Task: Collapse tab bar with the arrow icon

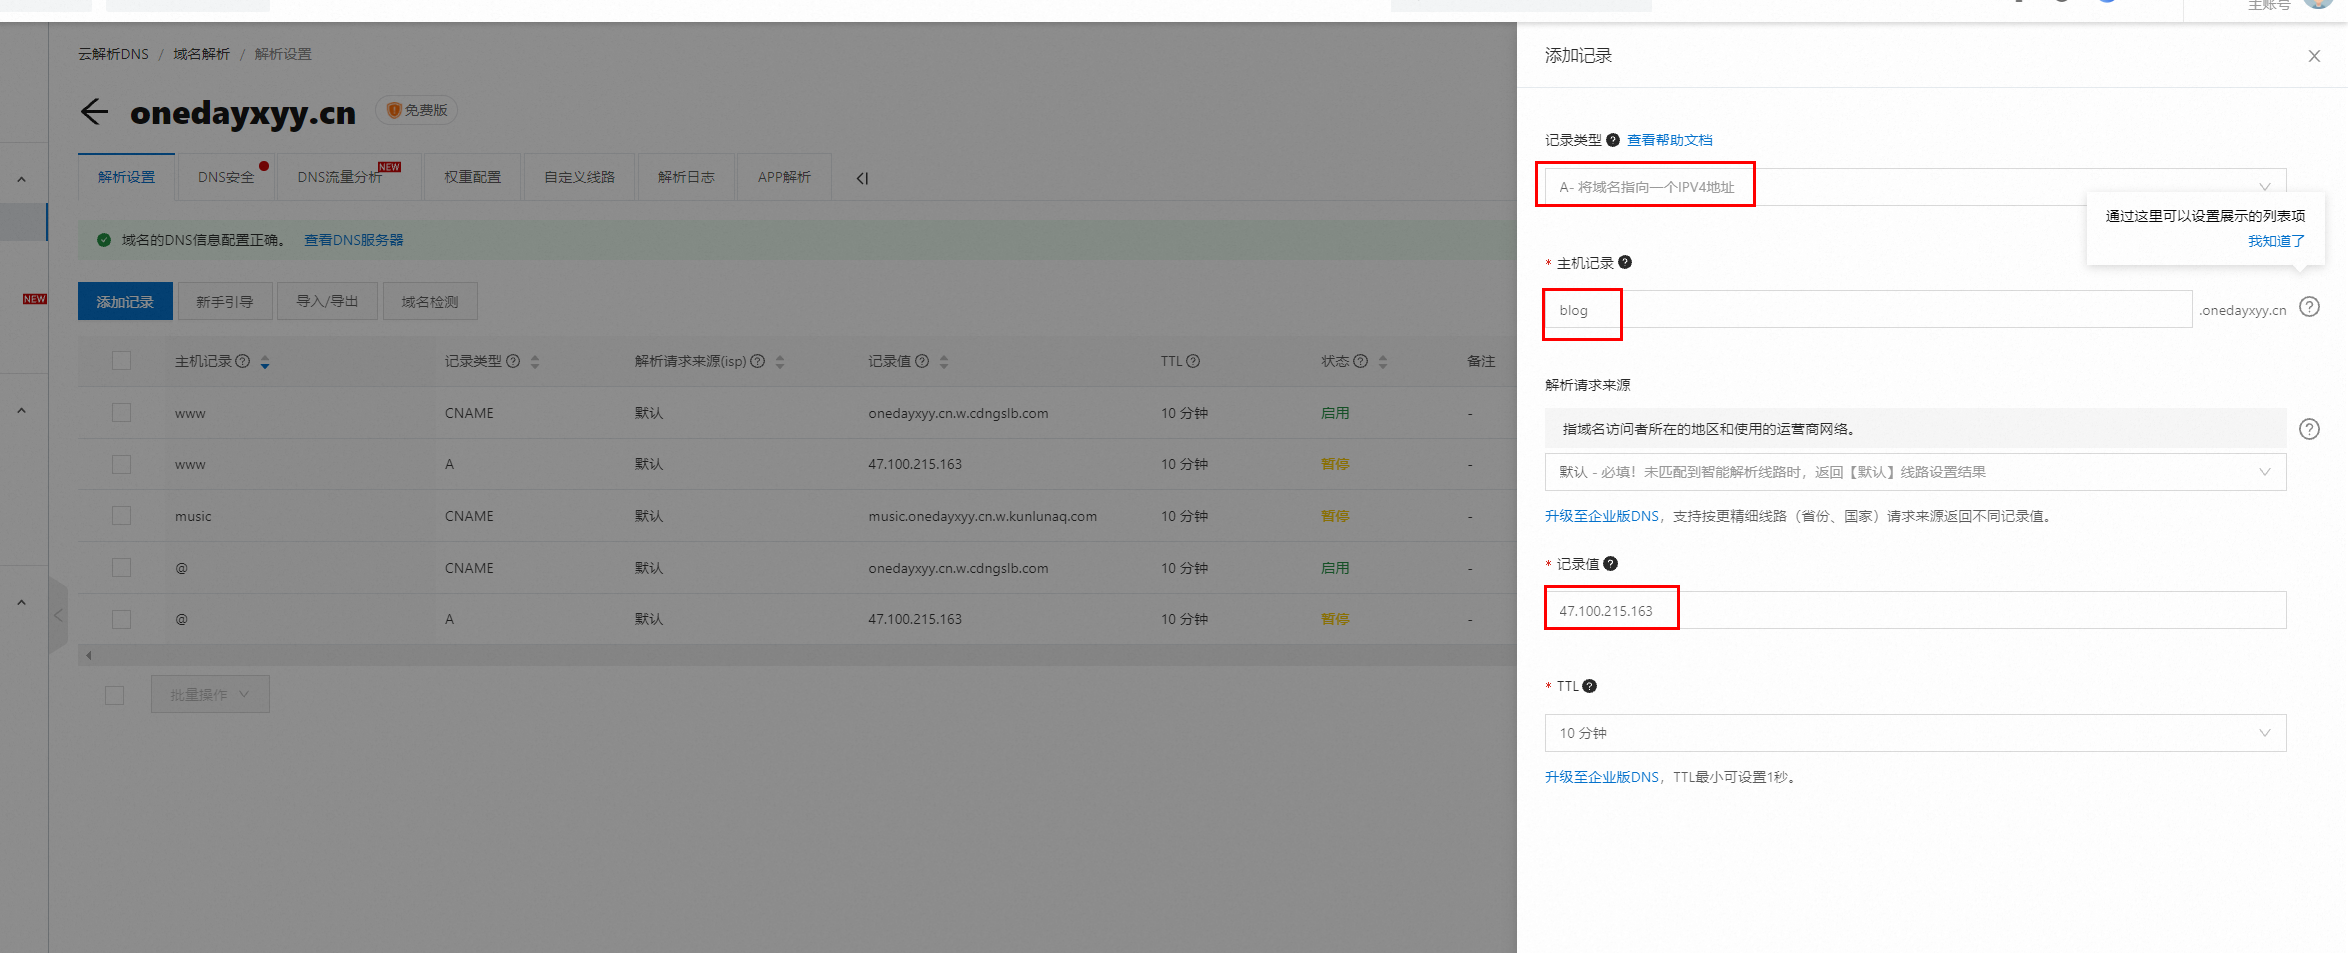Action: point(862,178)
